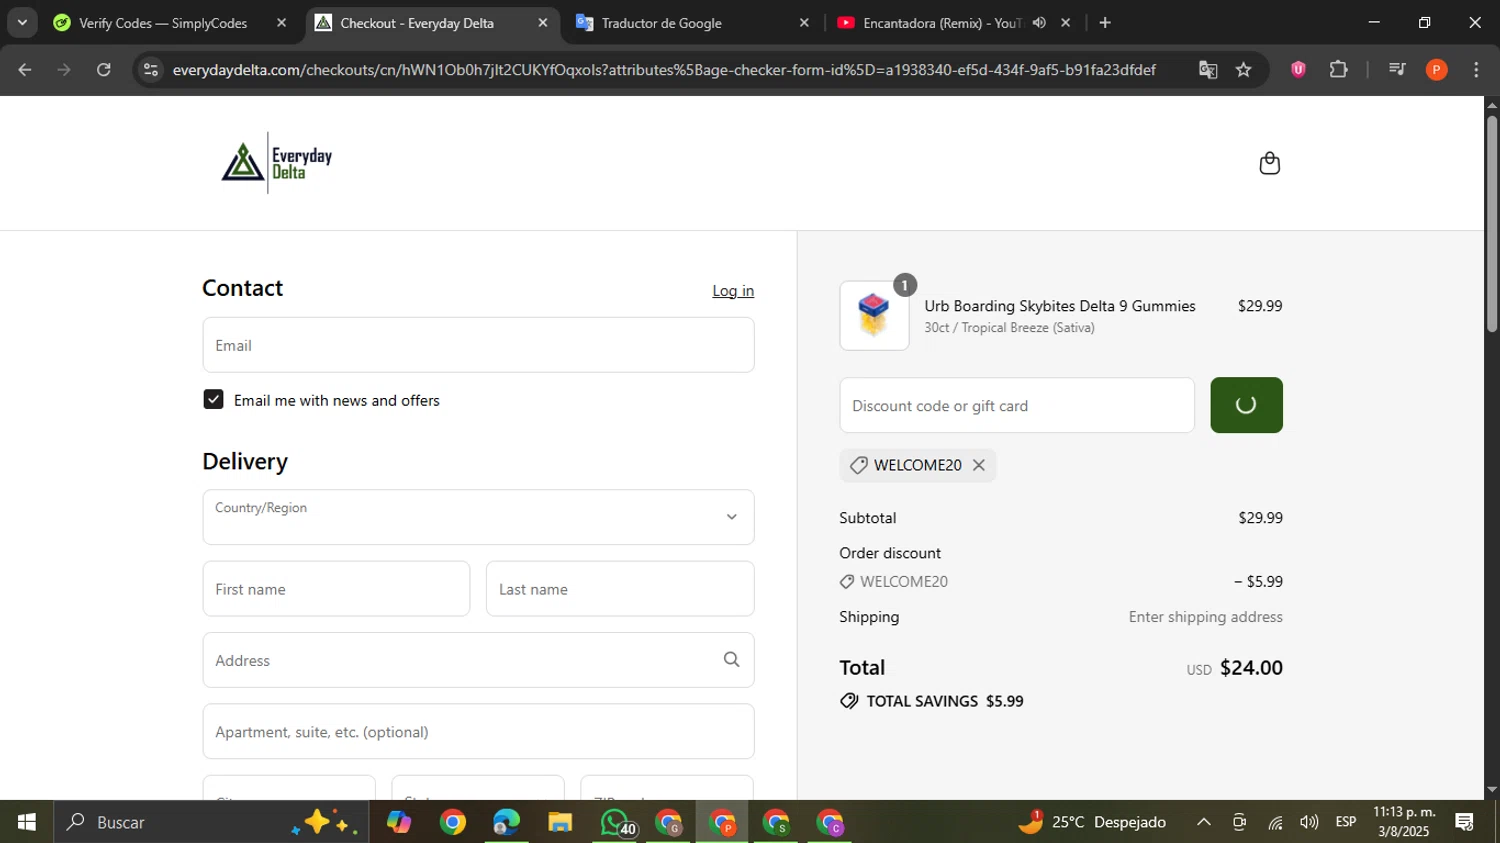Open a new browser tab
This screenshot has width=1500, height=843.
pyautogui.click(x=1105, y=22)
